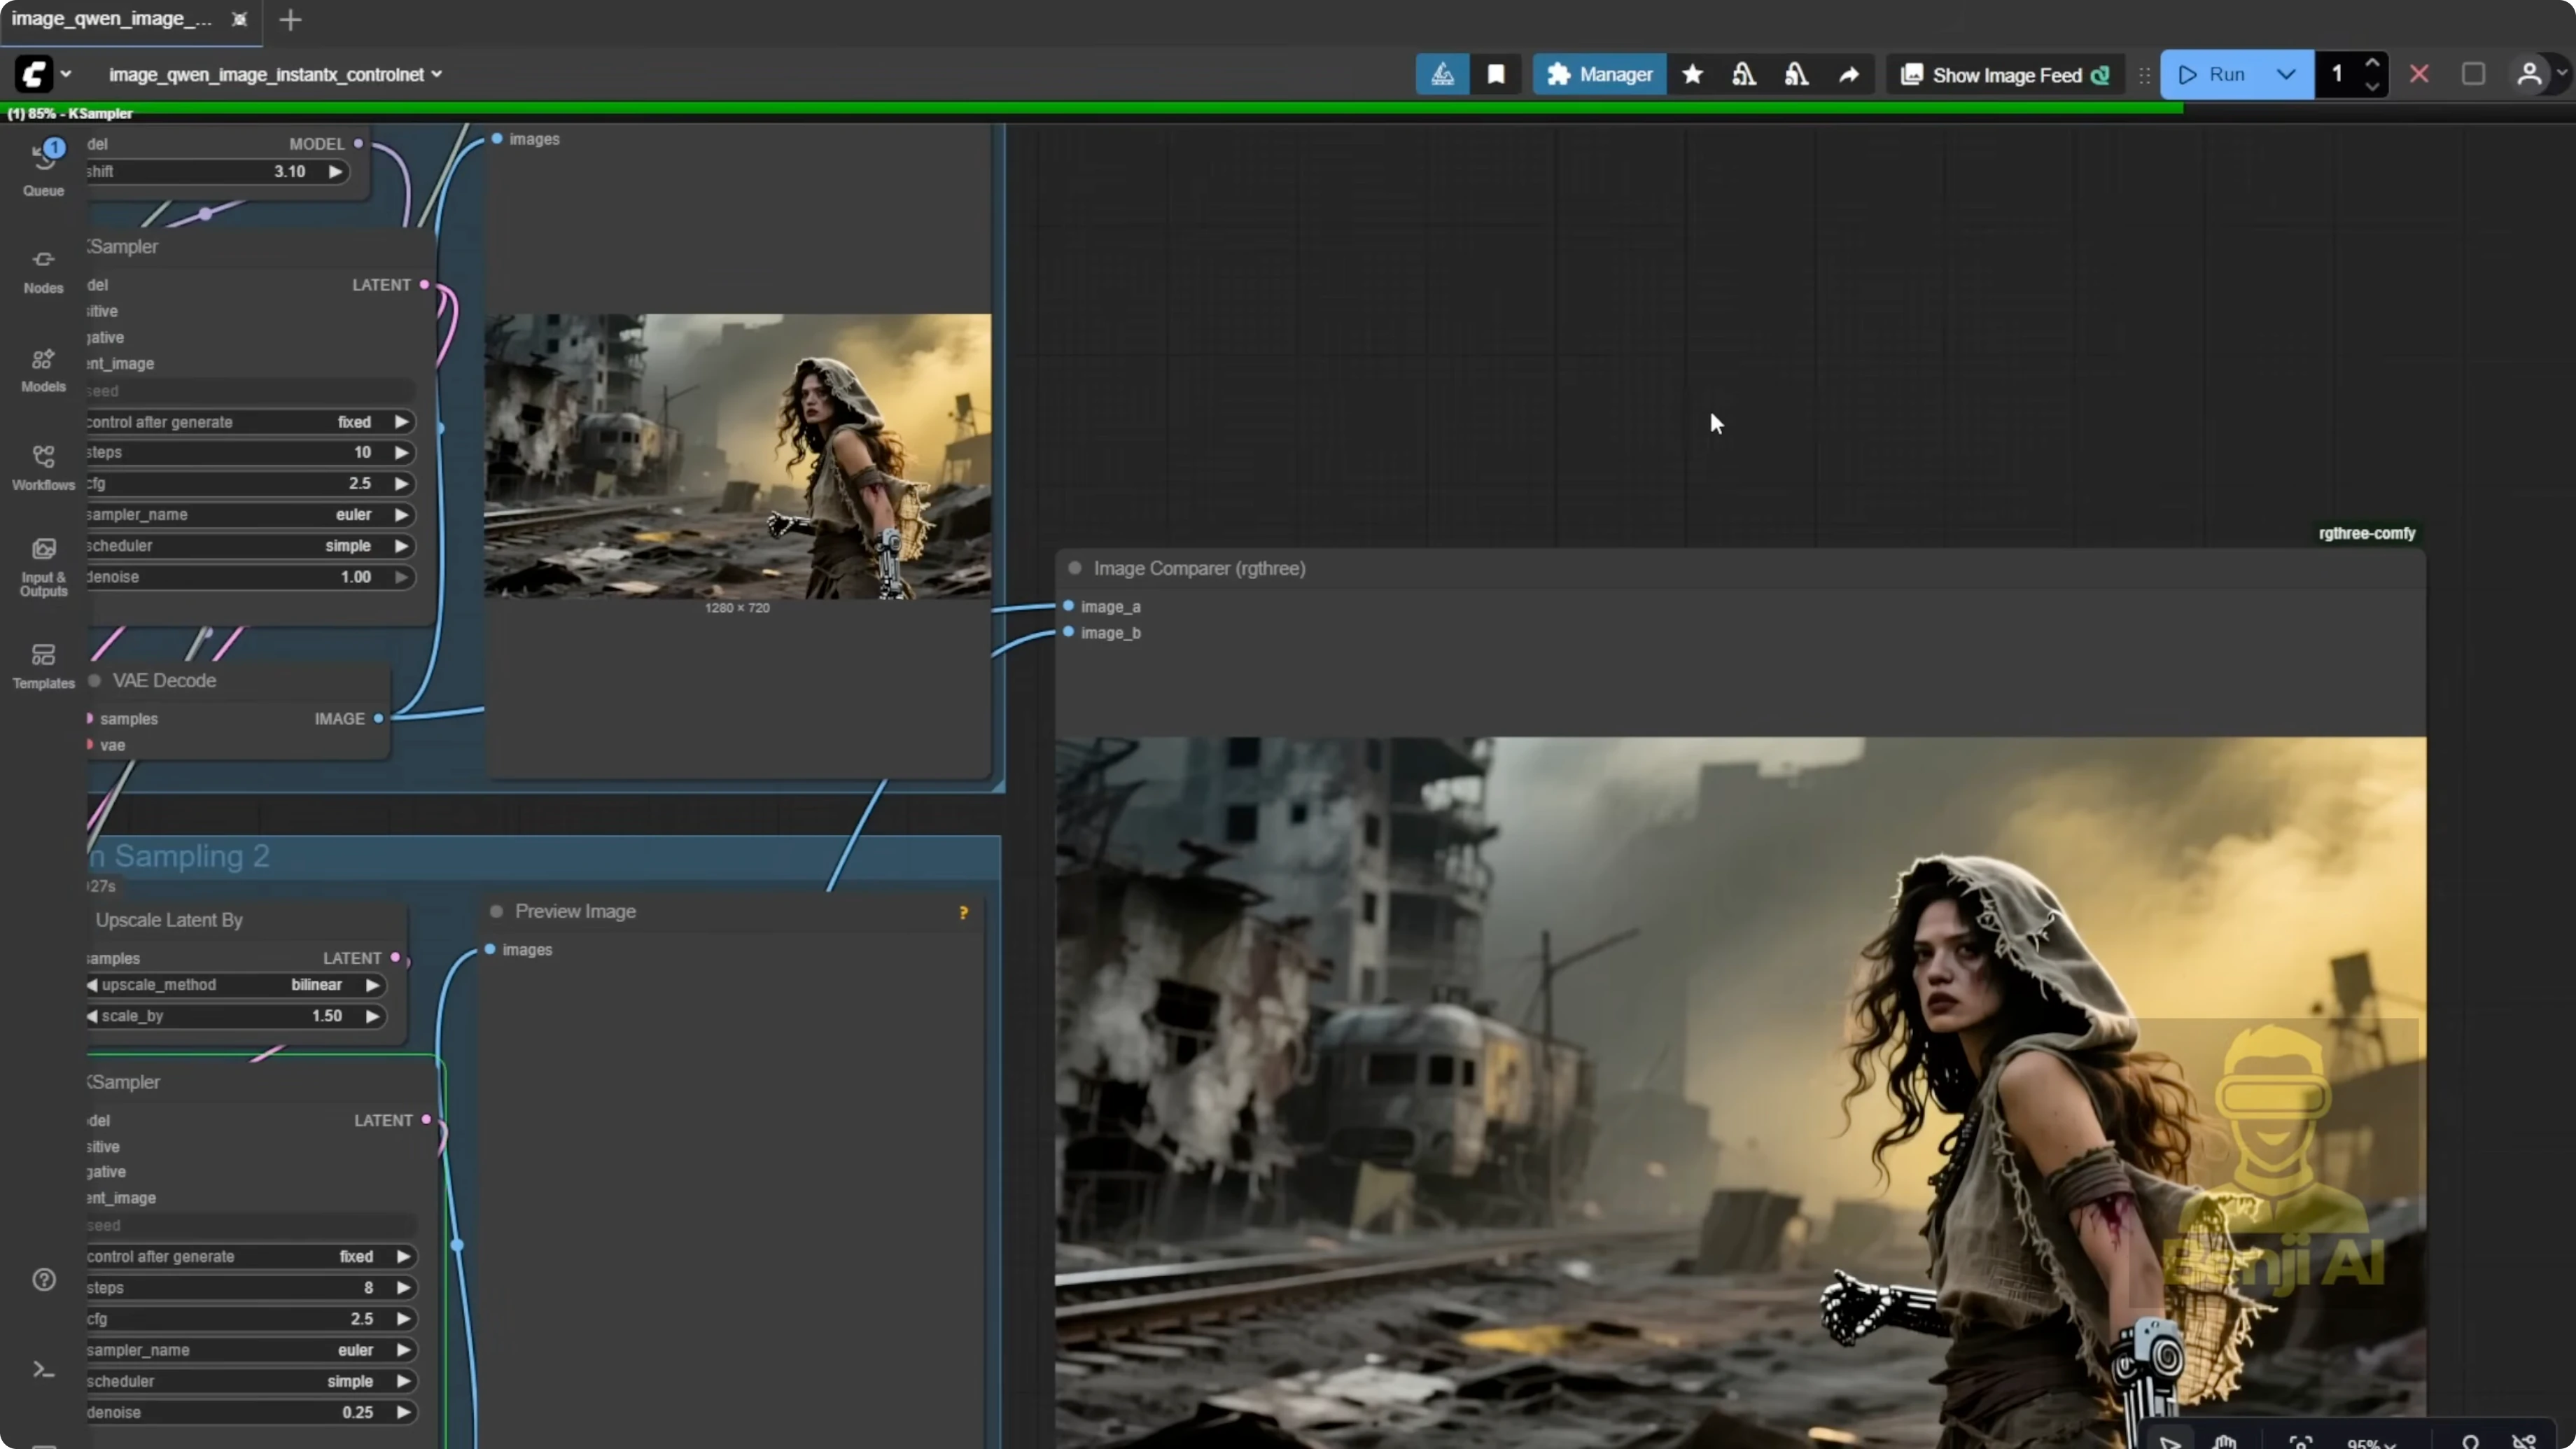Screen dimensions: 2576x1449
Task: Open the Models sidebar panel
Action: (43, 369)
